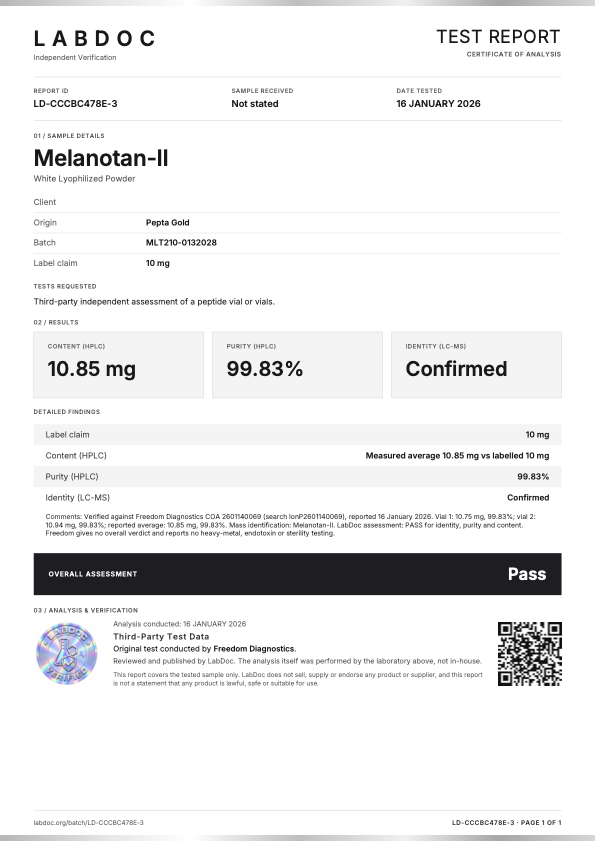The image size is (595, 841).
Task: Click the Third-Party Test Data heading
Action: tap(161, 636)
